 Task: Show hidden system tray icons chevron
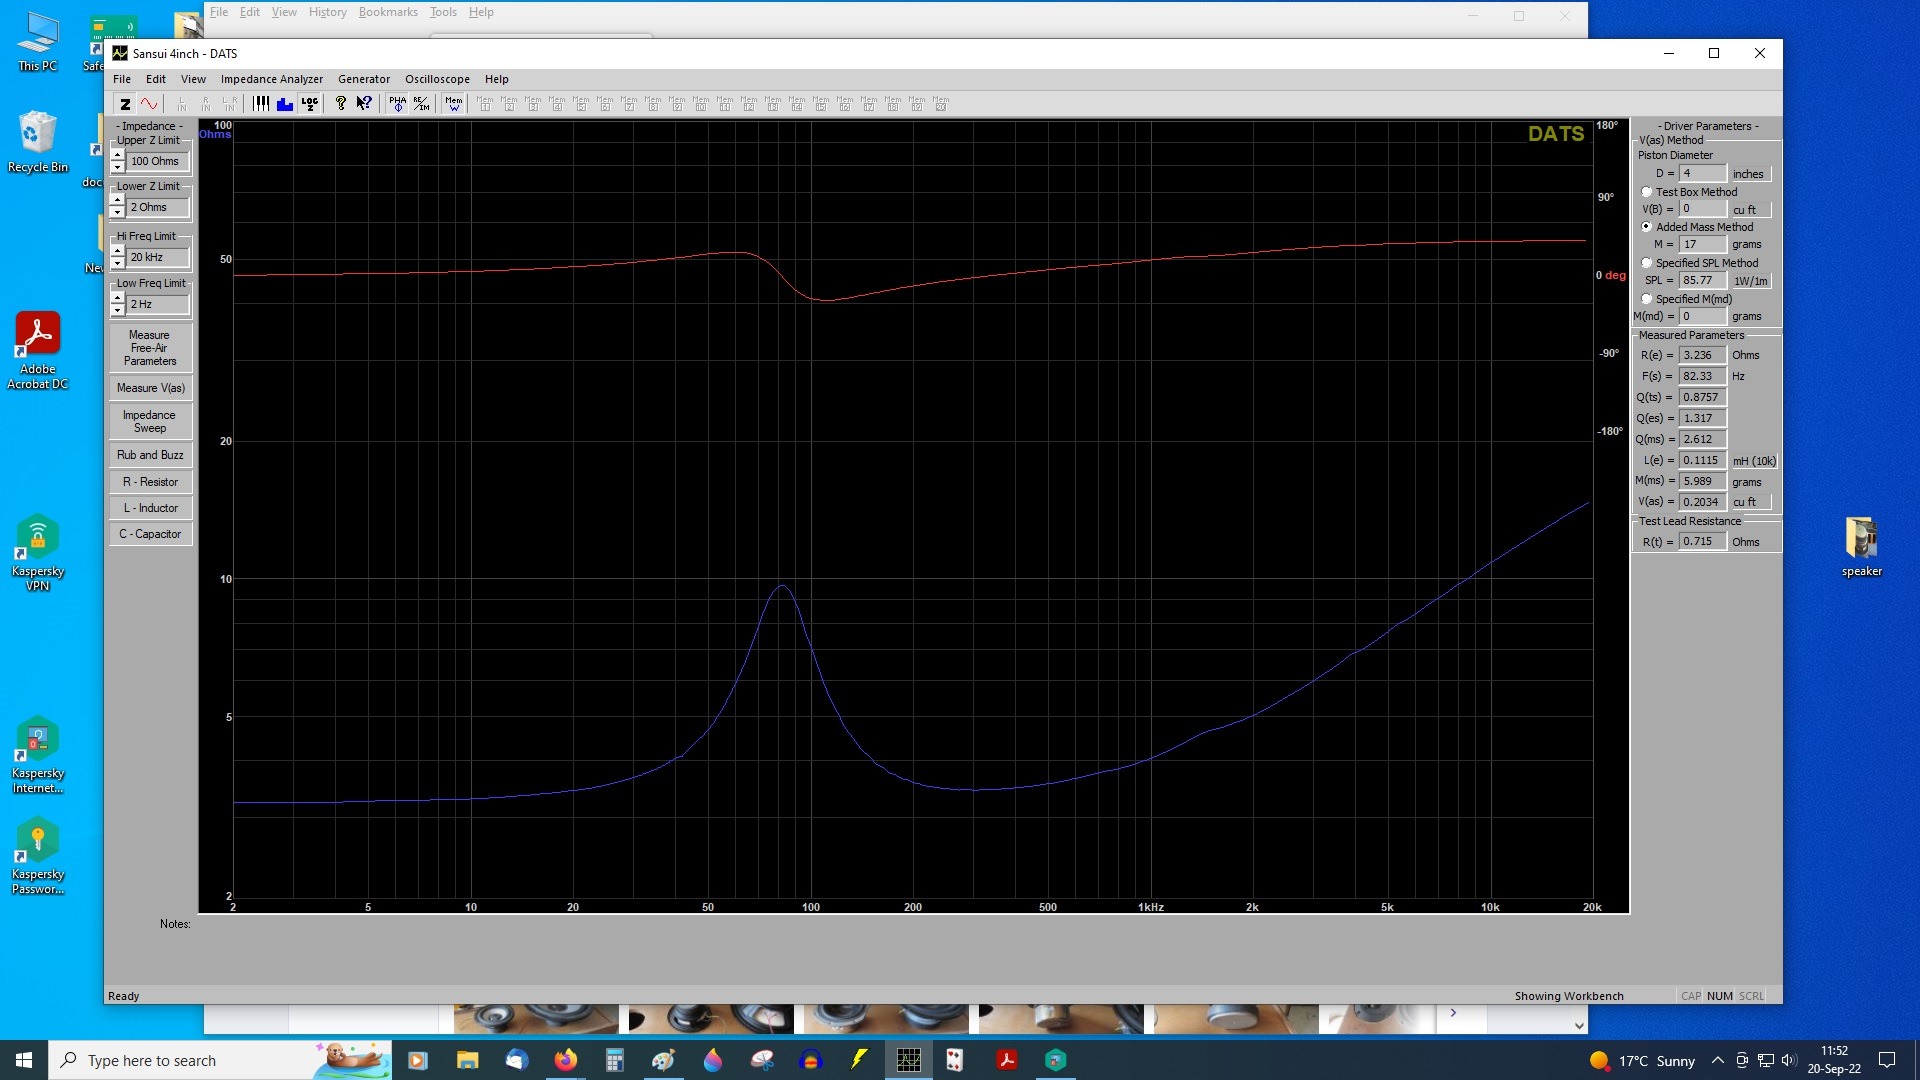click(1717, 1060)
